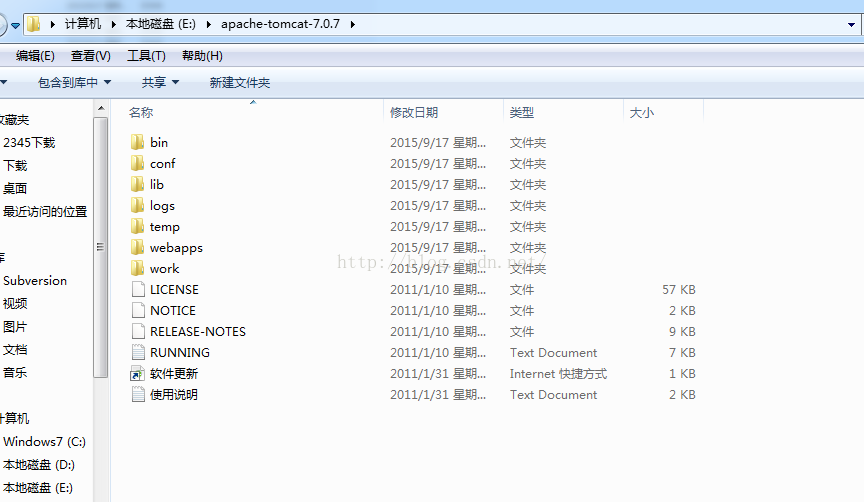
Task: Select the conf folder icon
Action: [x=138, y=163]
